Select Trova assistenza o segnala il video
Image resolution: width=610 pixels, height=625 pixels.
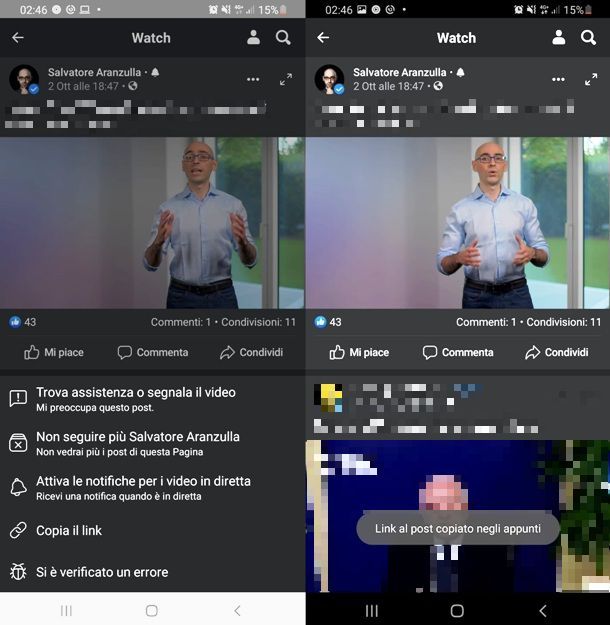[152, 399]
